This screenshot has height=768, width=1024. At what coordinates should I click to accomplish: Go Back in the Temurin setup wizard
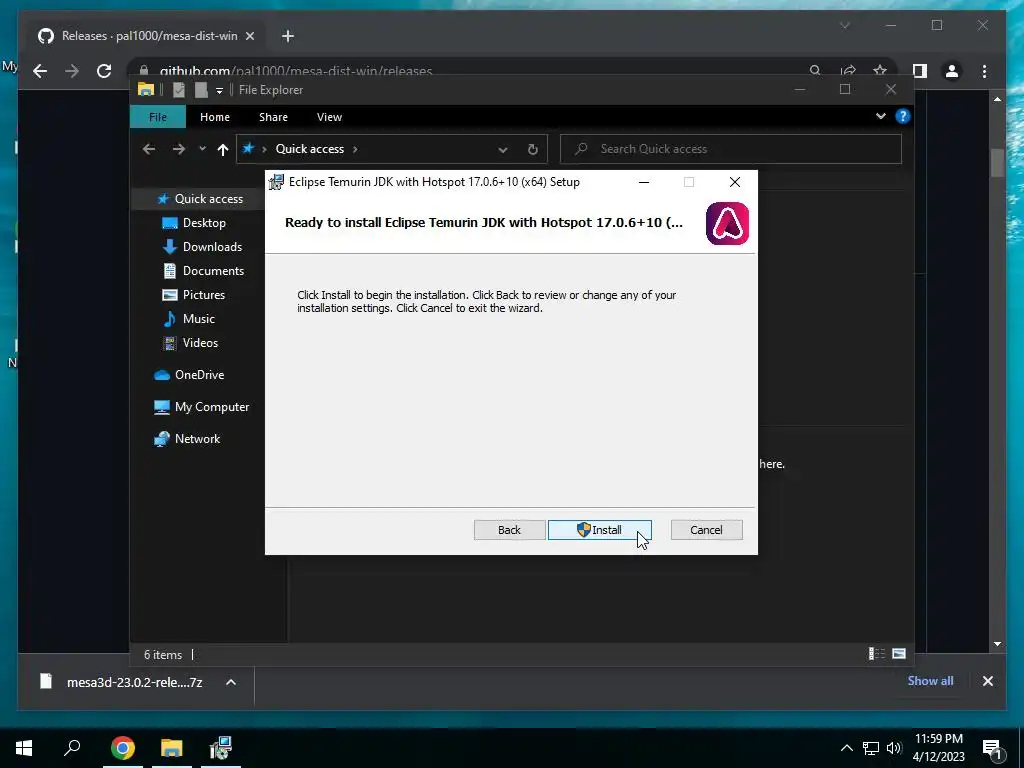coord(509,530)
